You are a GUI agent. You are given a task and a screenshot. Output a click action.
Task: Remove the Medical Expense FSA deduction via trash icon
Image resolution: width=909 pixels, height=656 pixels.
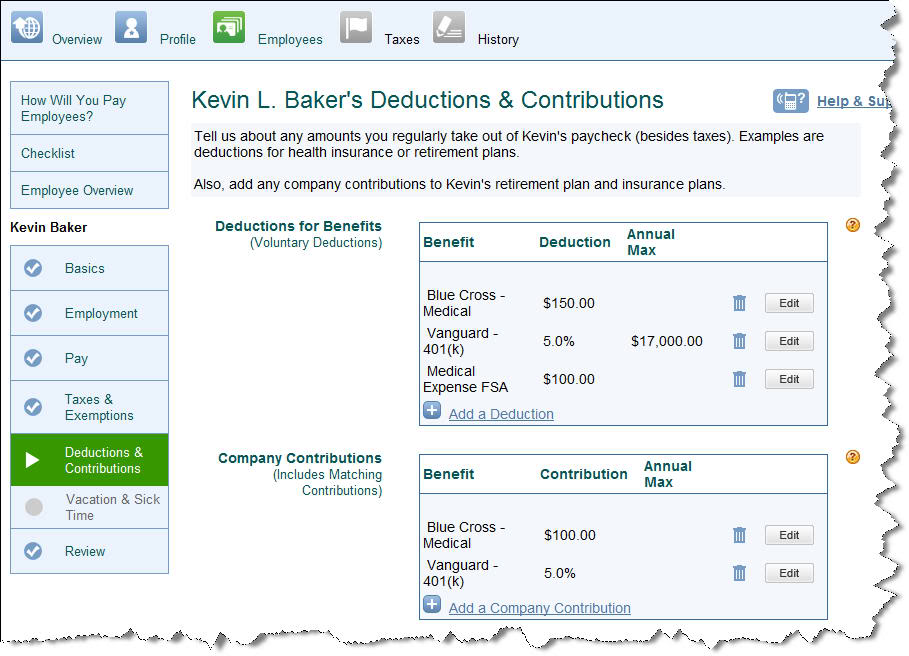click(739, 379)
